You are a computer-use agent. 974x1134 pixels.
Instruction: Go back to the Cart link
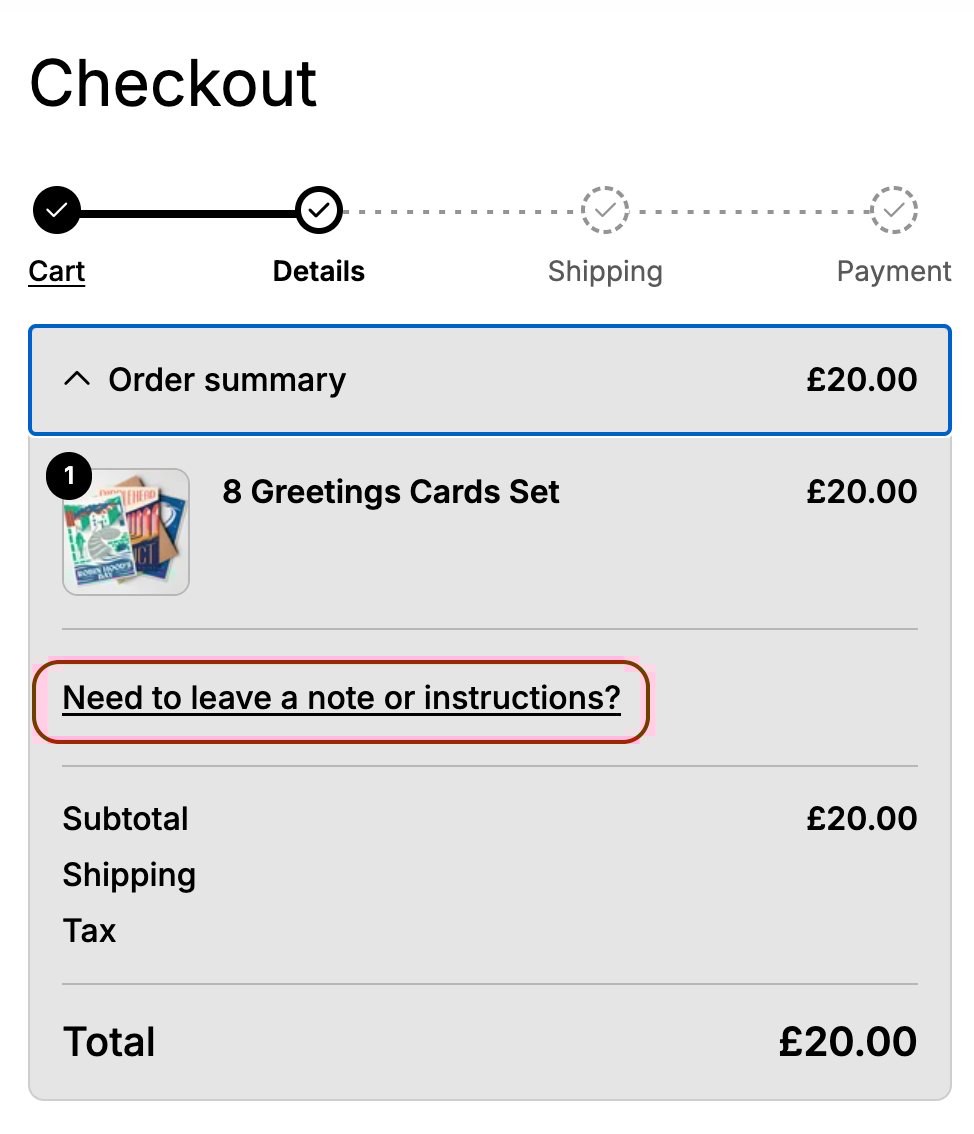pos(57,271)
